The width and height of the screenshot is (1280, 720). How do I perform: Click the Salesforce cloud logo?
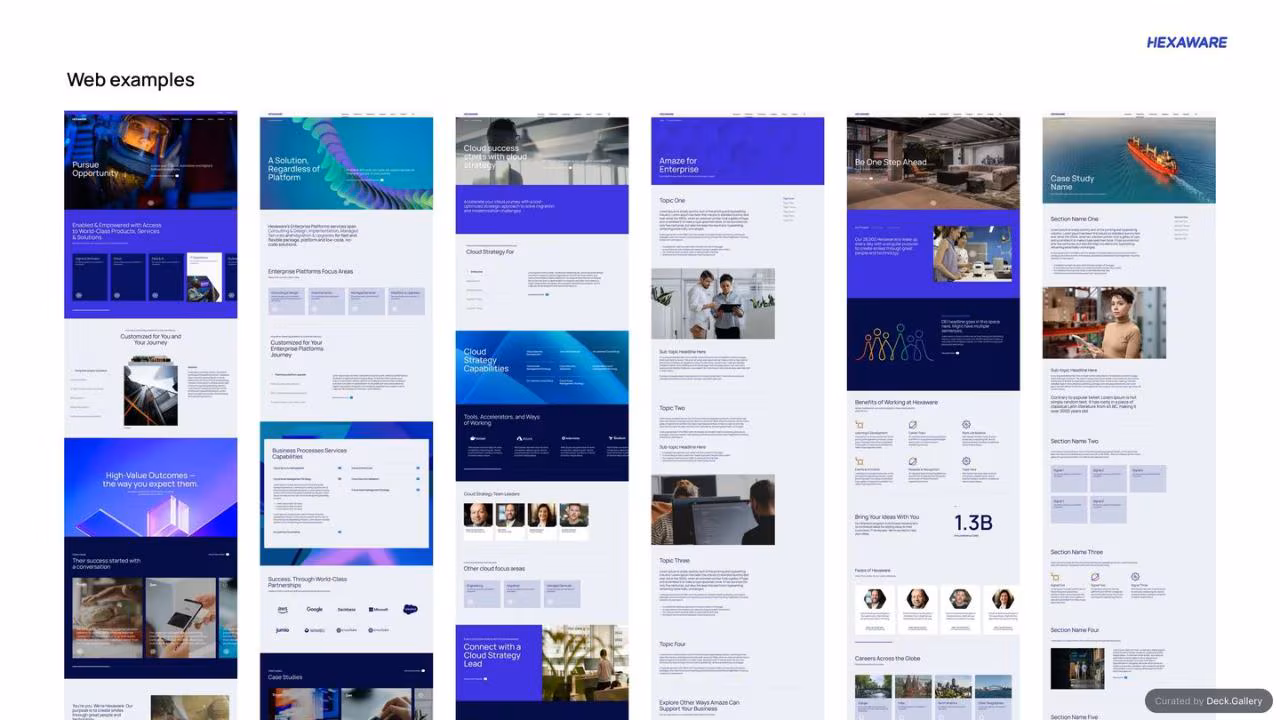coord(410,609)
